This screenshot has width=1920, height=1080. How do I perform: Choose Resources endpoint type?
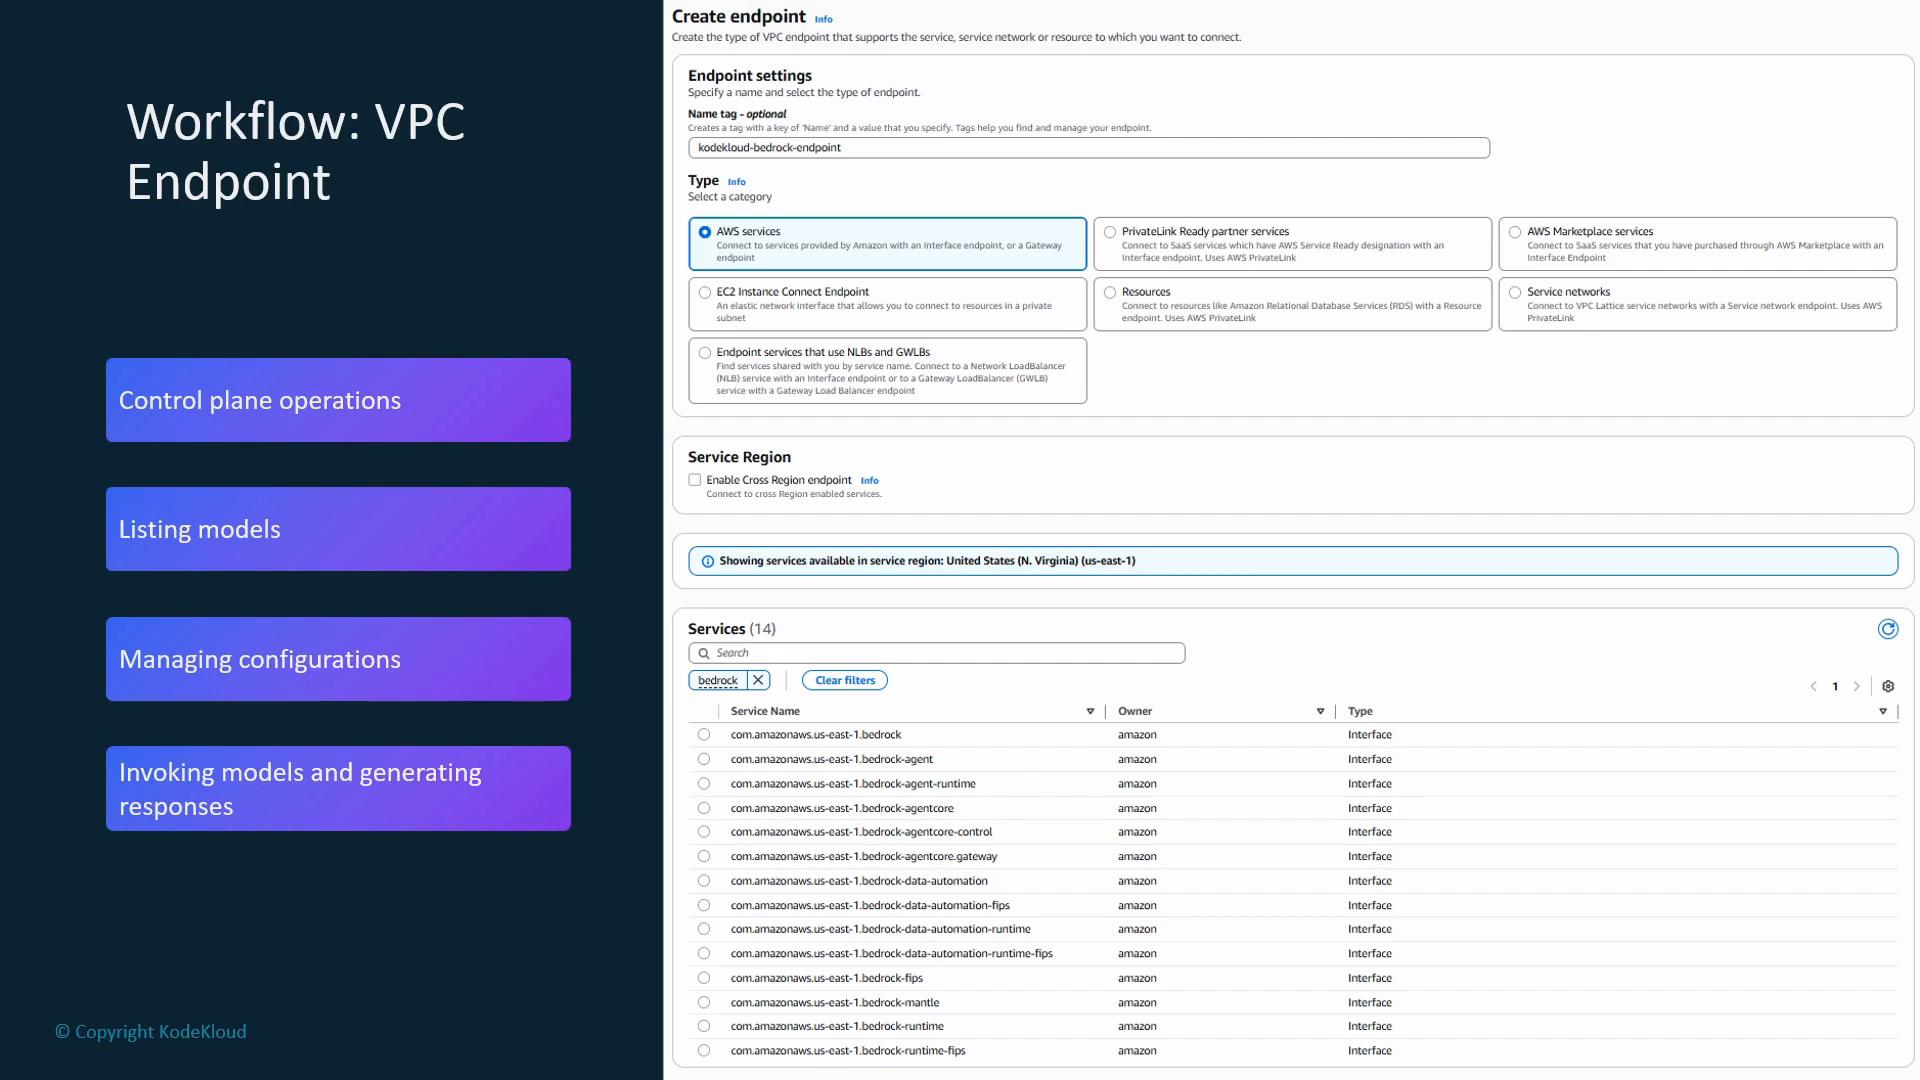coord(1110,293)
